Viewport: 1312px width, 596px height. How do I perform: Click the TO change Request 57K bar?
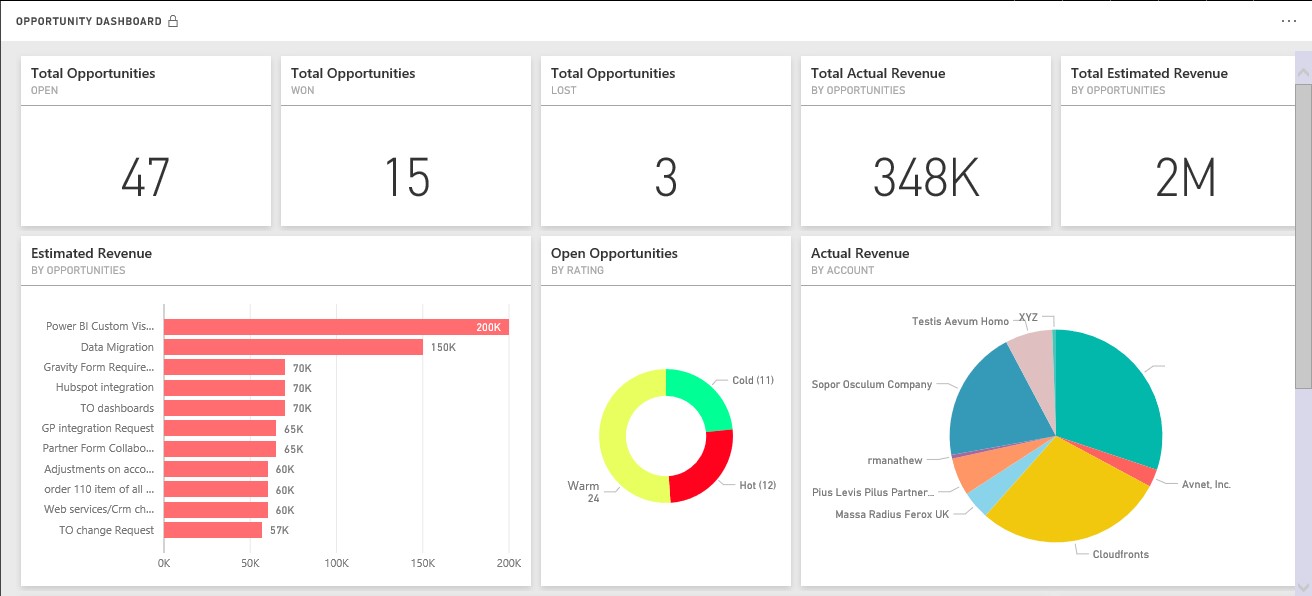pyautogui.click(x=213, y=530)
